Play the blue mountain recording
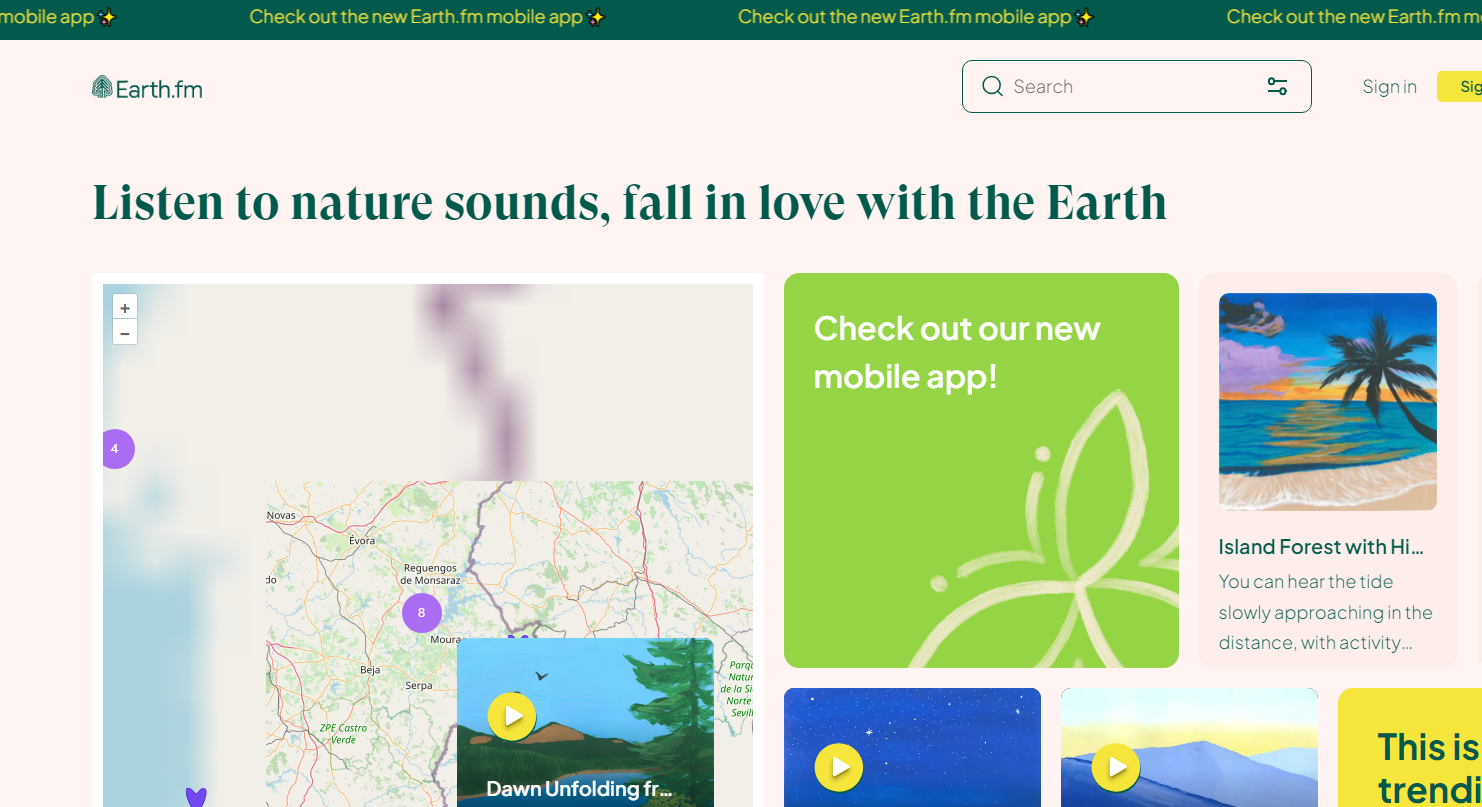This screenshot has height=807, width=1482. point(1116,767)
